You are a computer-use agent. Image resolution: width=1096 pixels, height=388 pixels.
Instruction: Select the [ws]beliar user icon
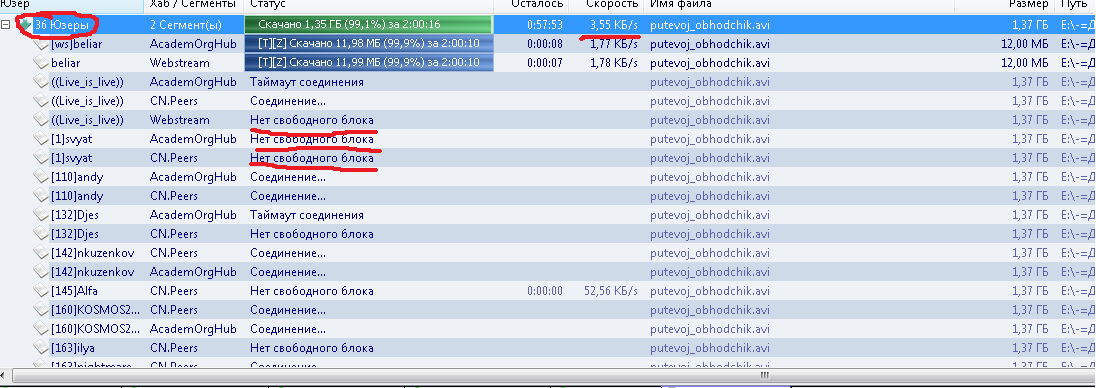42,44
